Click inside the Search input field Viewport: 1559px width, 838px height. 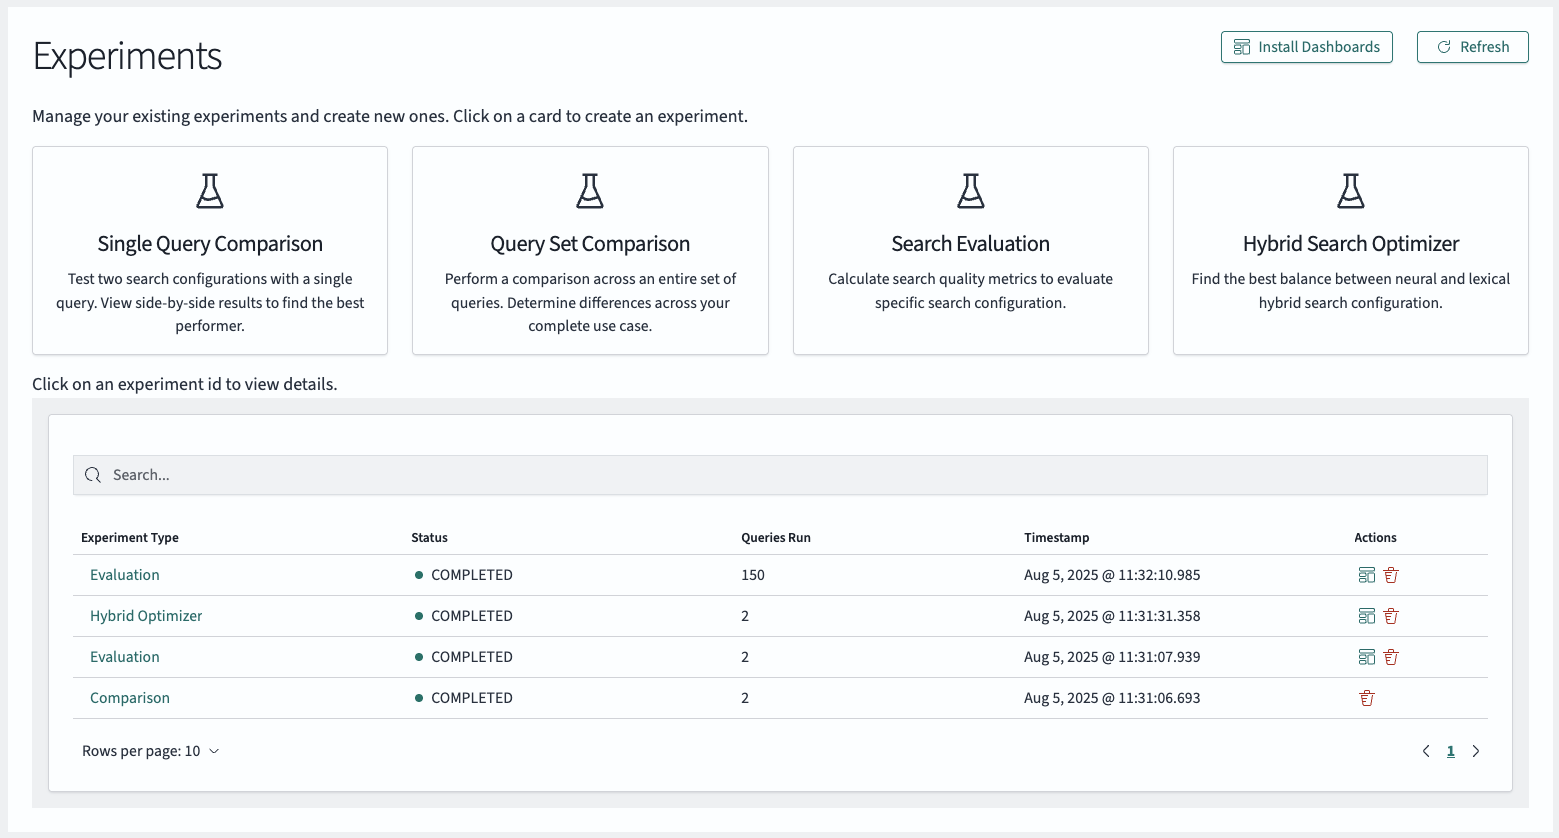click(400, 474)
